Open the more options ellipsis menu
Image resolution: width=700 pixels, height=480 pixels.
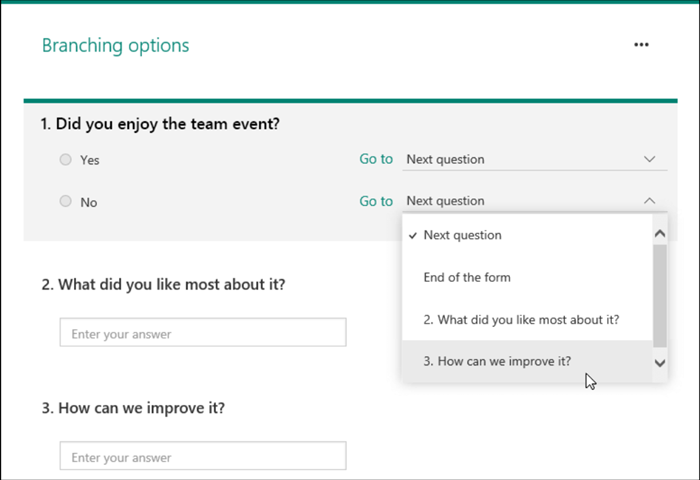(641, 45)
